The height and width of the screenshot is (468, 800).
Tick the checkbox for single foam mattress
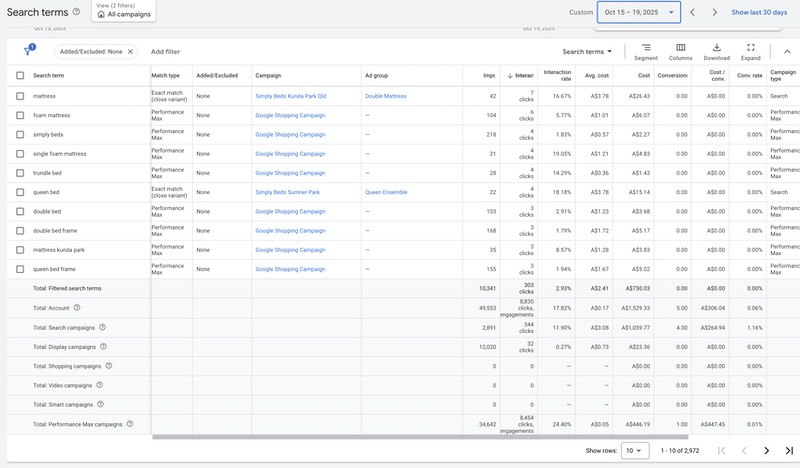pyautogui.click(x=20, y=154)
